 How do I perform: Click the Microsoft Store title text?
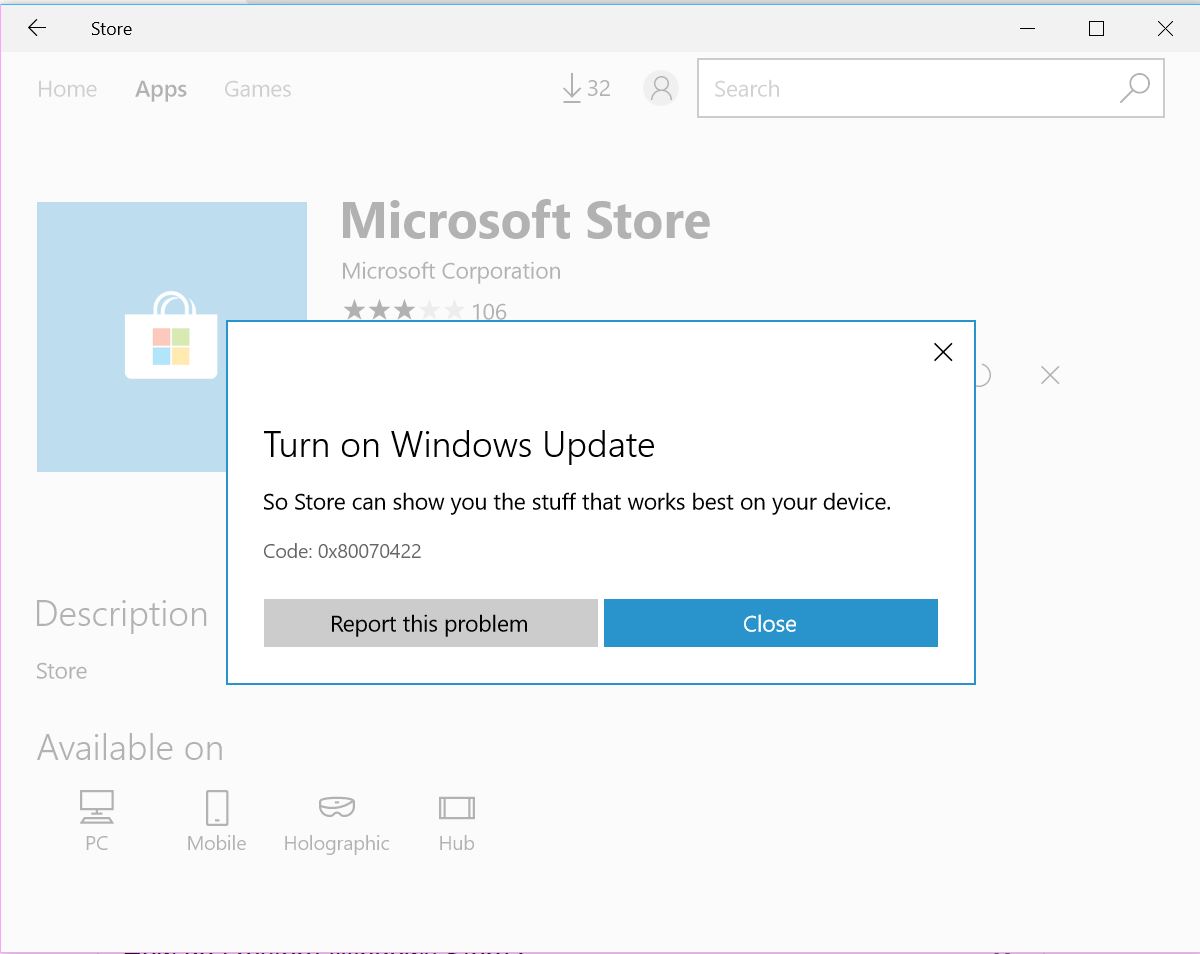(525, 221)
